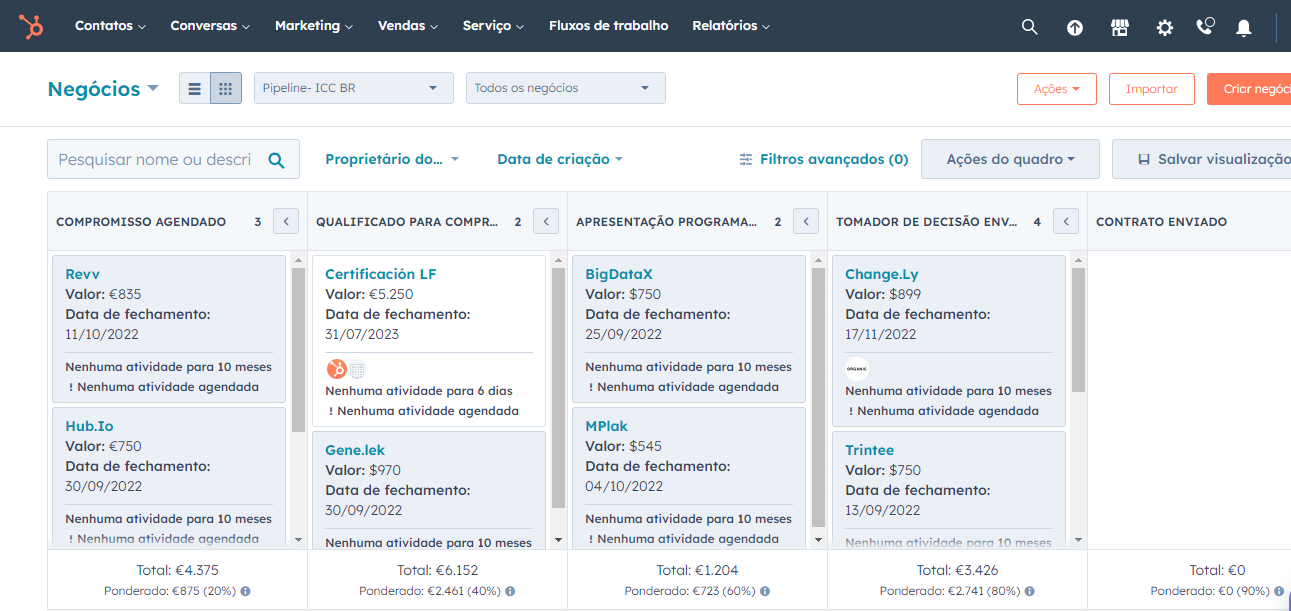Click the upgrade arrow icon in navbar
Image resolution: width=1291 pixels, height=611 pixels.
[x=1074, y=27]
